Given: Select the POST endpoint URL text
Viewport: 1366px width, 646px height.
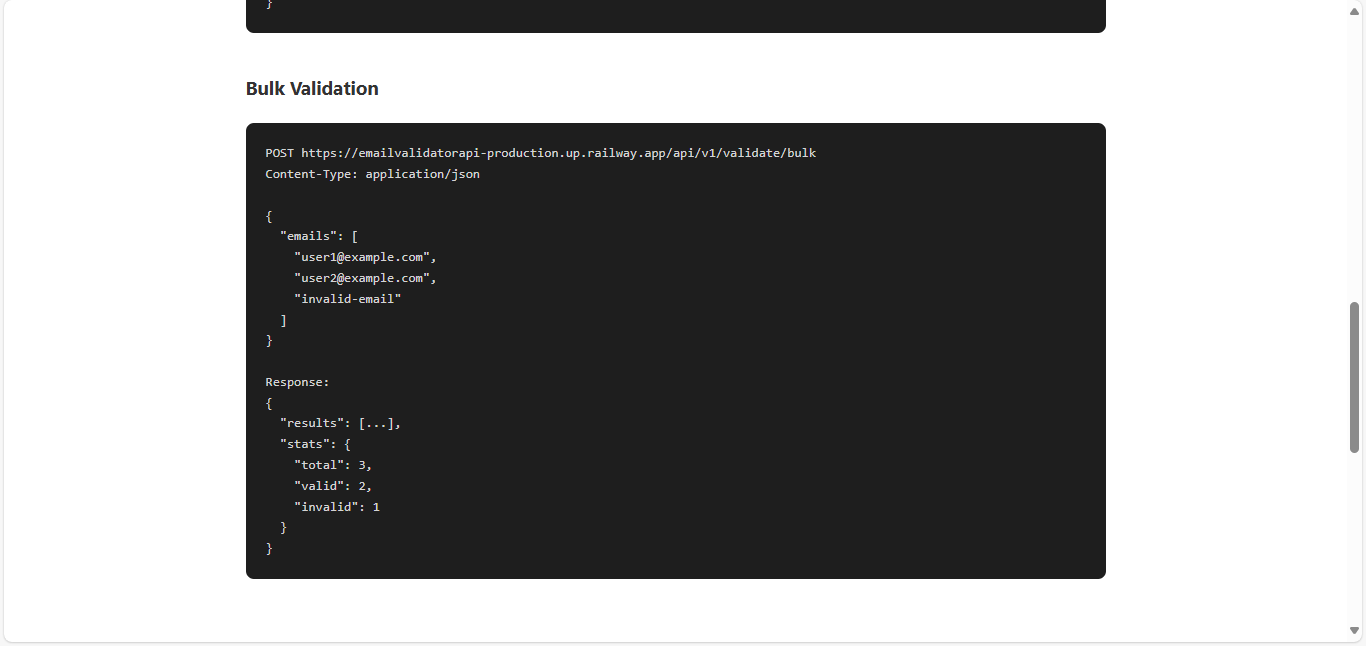Looking at the screenshot, I should click(559, 153).
